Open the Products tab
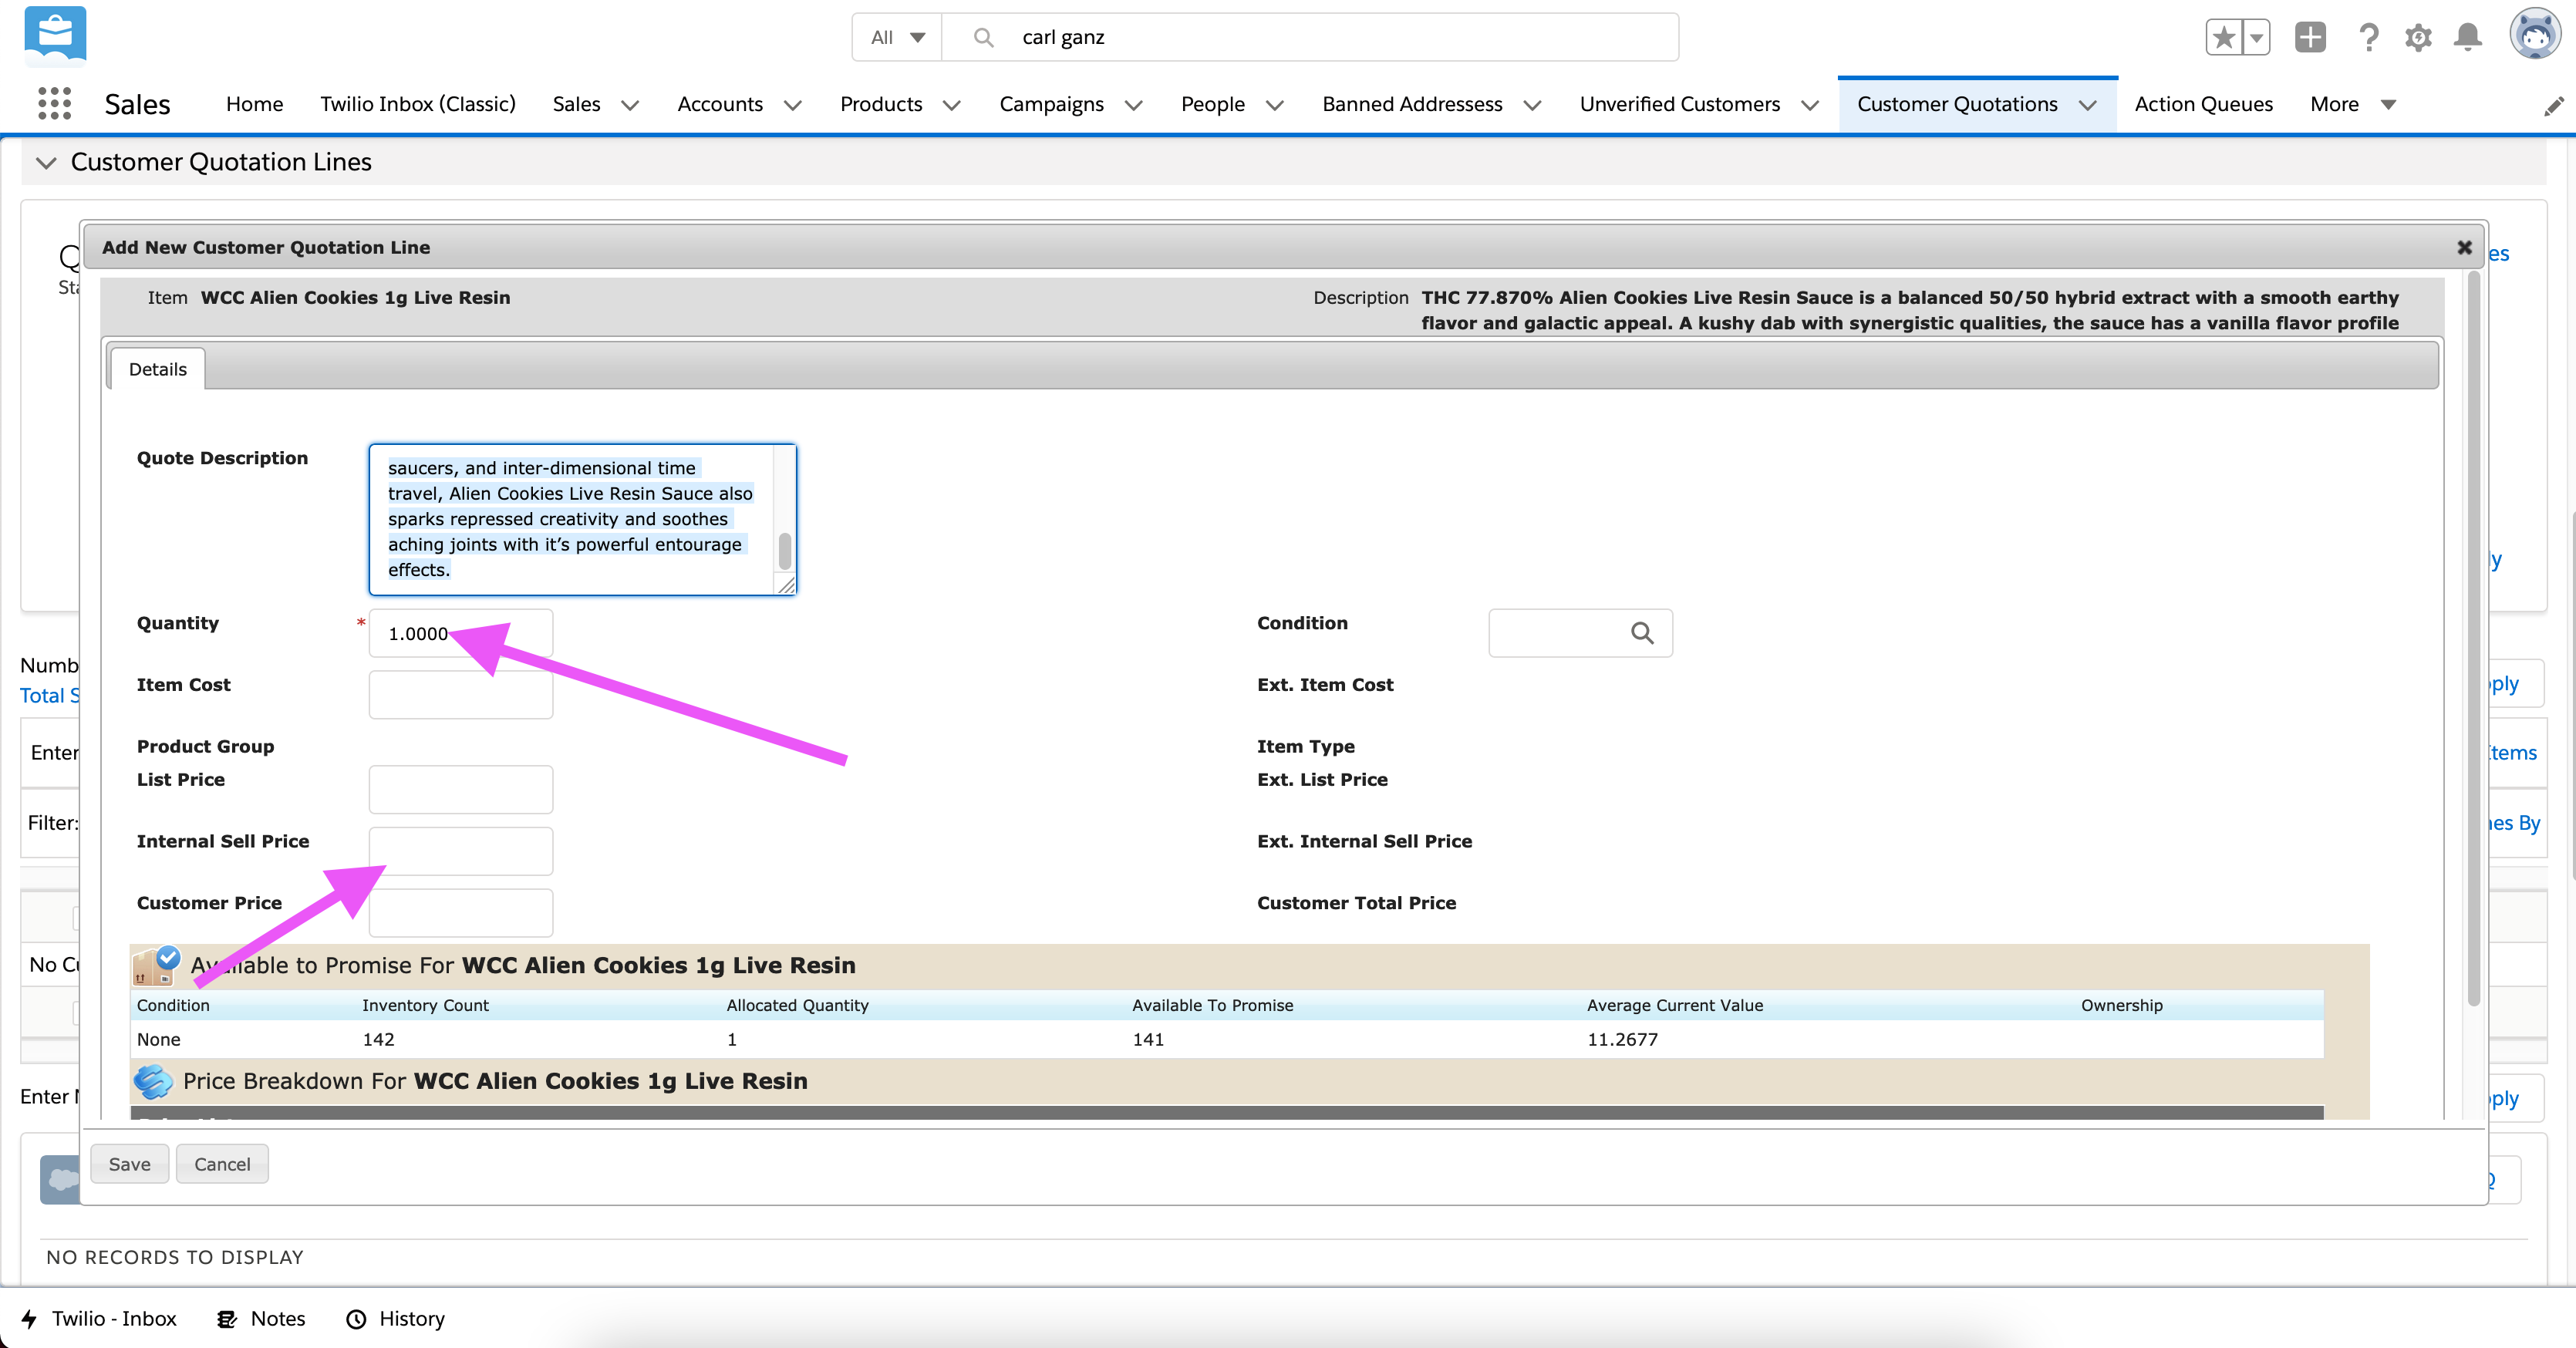The image size is (2576, 1348). tap(881, 104)
